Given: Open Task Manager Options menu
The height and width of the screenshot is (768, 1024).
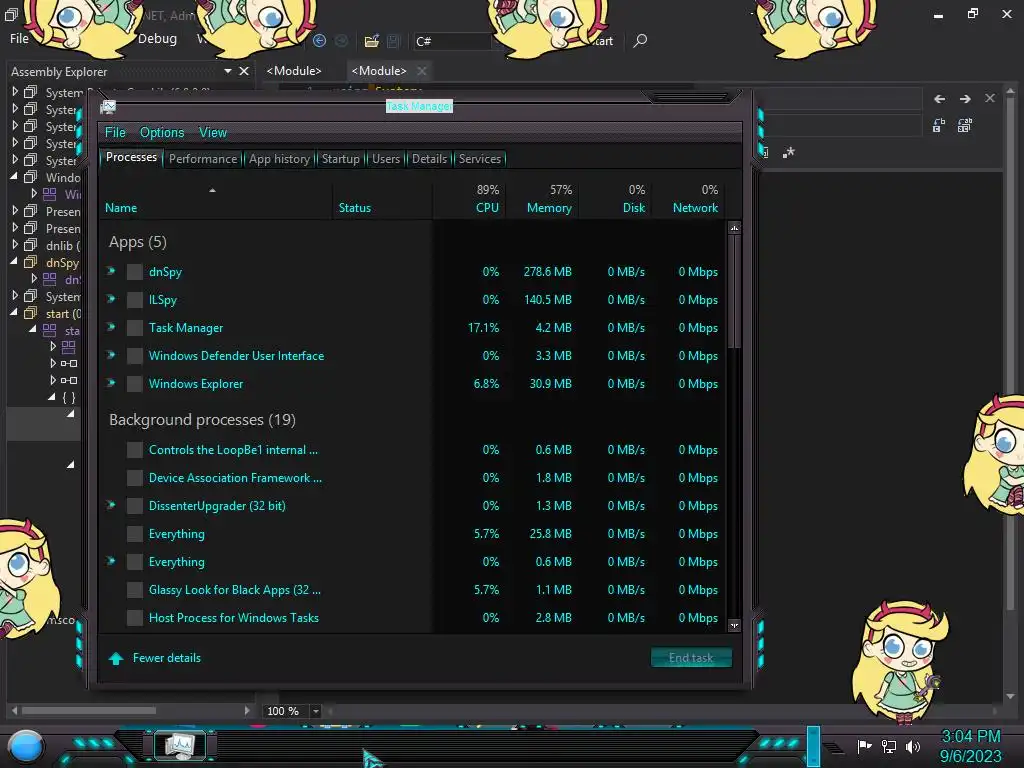Looking at the screenshot, I should point(162,133).
